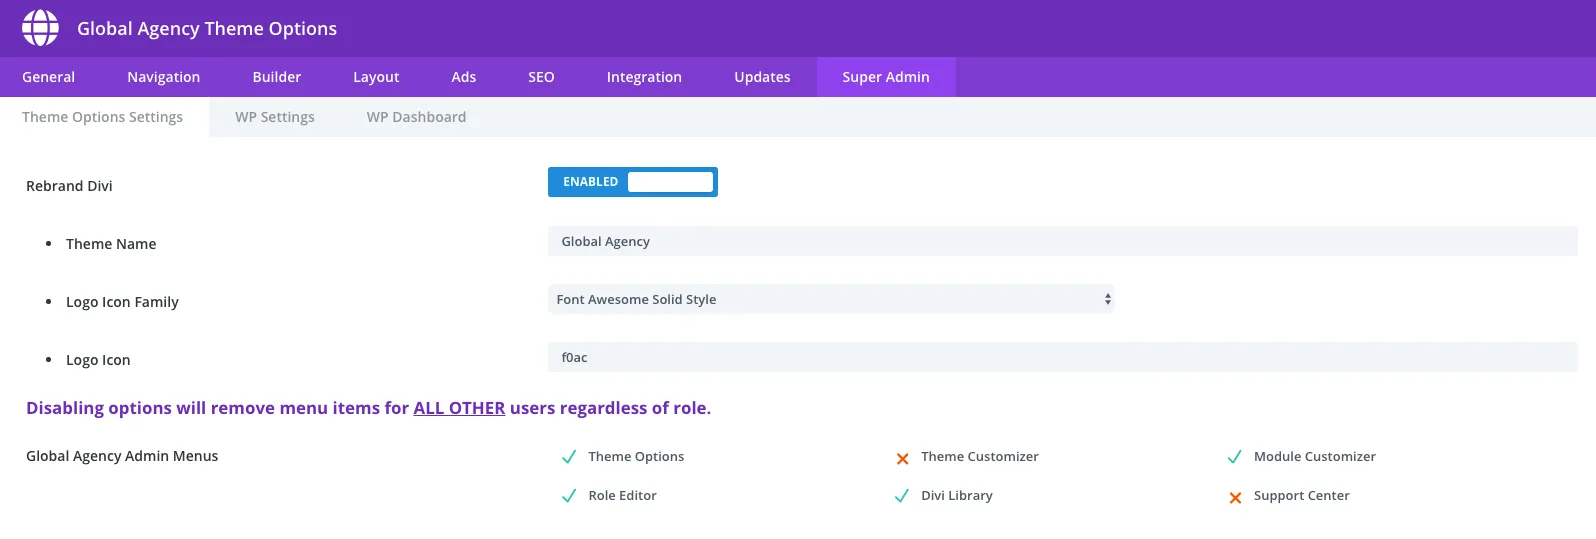Click the Theme Name label
1596x539 pixels.
coord(111,244)
